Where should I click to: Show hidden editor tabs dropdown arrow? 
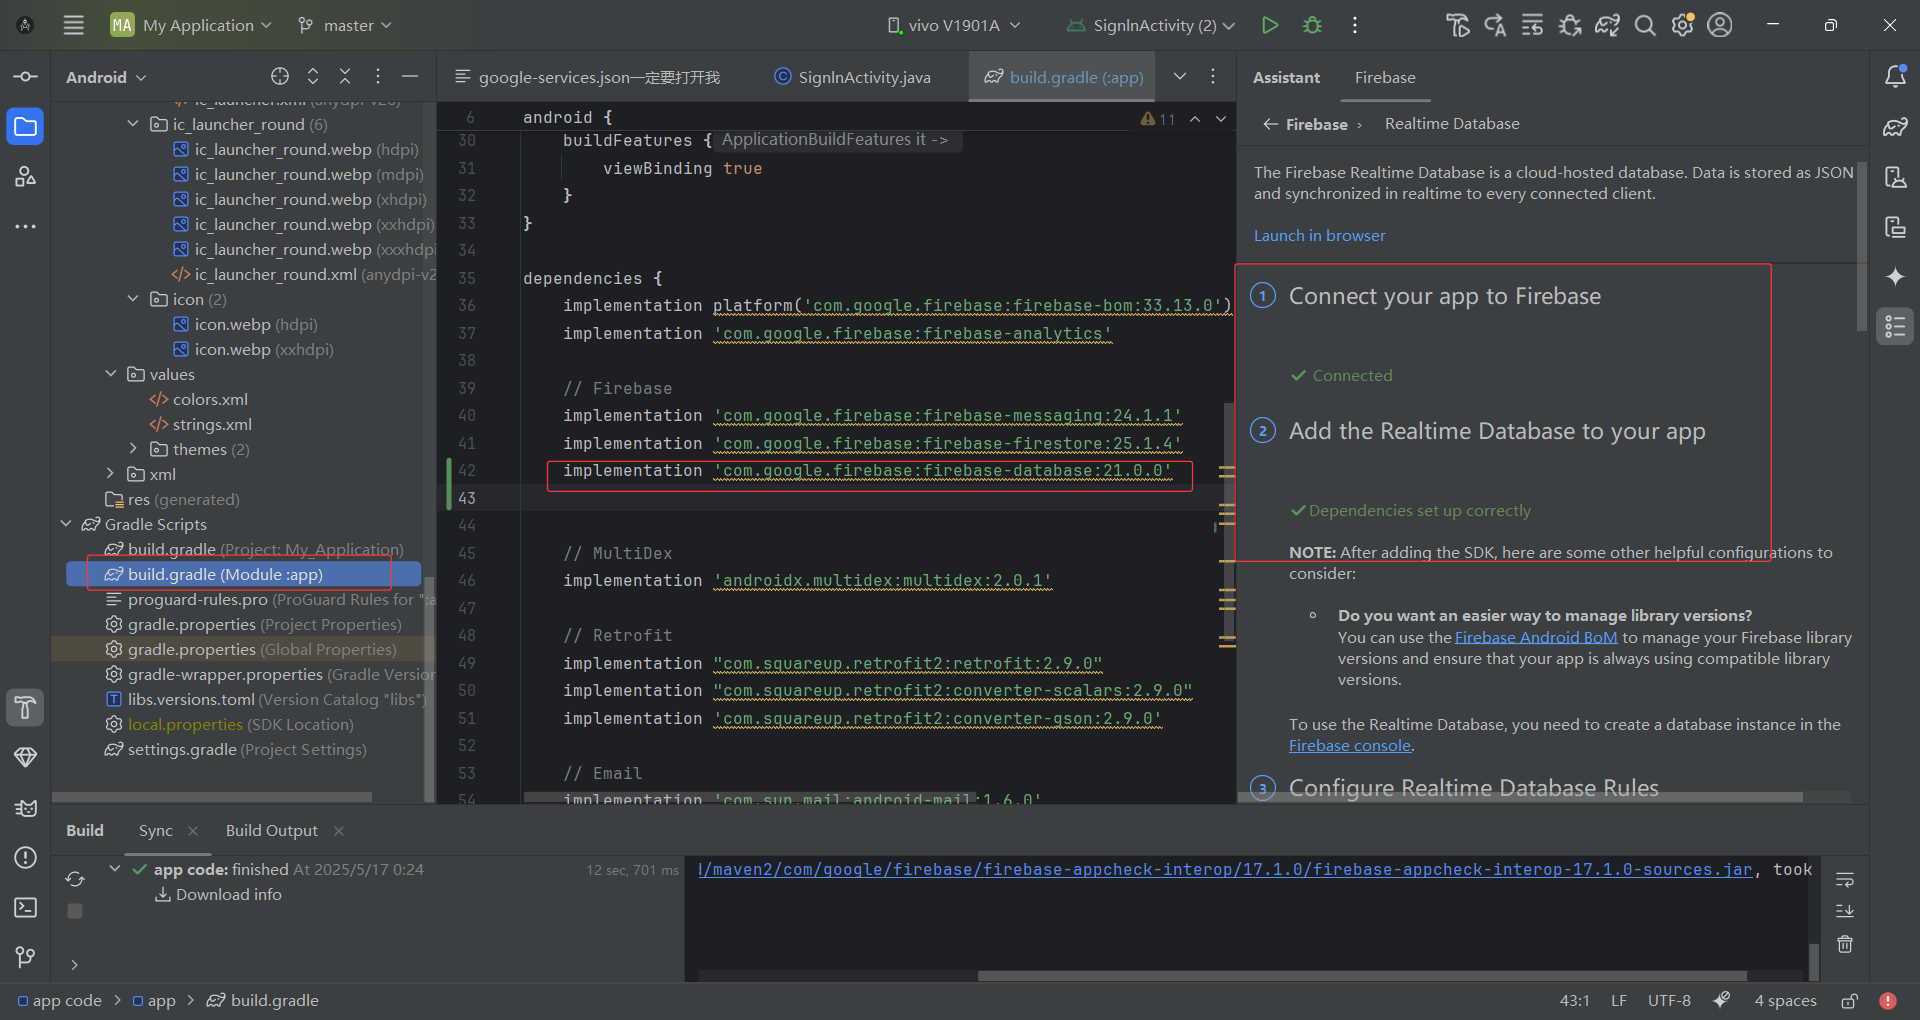(1180, 76)
